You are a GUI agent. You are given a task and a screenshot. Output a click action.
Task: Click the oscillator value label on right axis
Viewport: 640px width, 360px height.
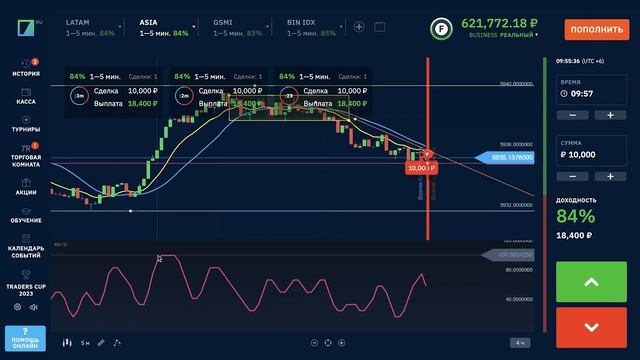(508, 255)
